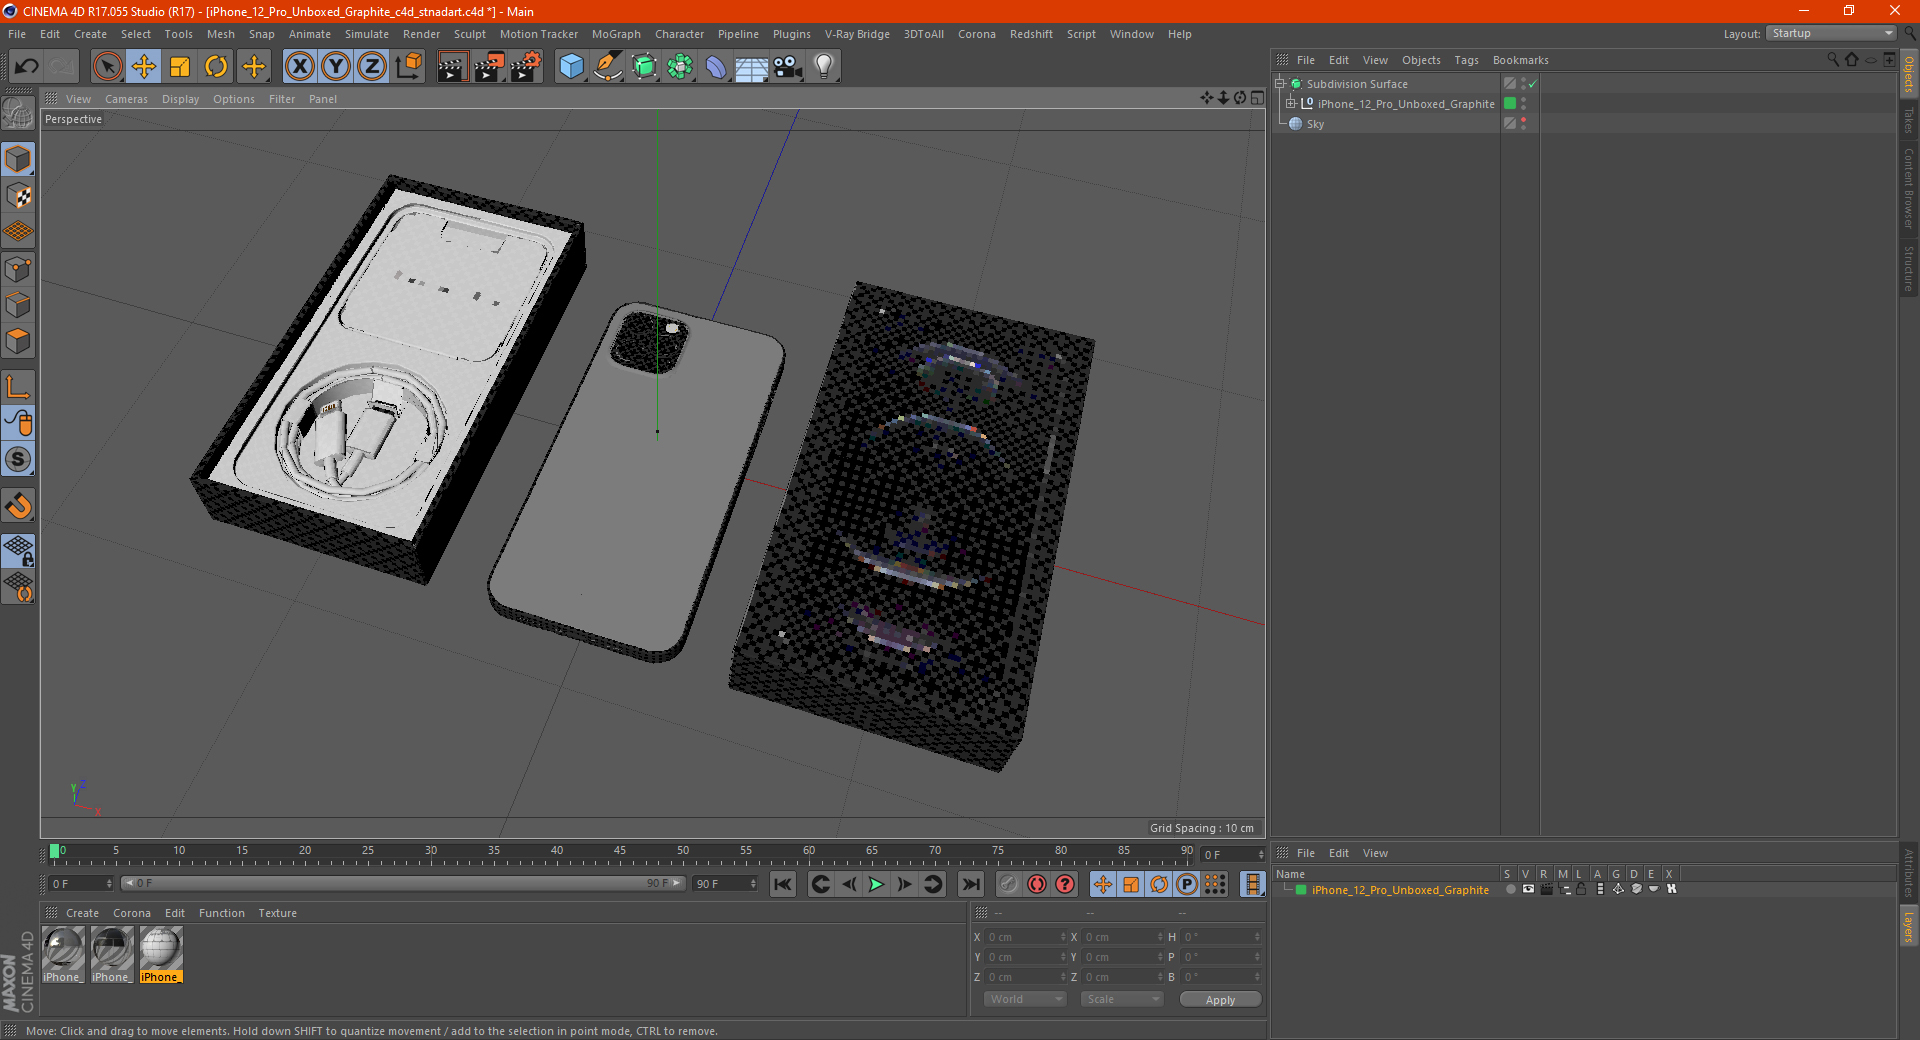The width and height of the screenshot is (1920, 1040).
Task: Activate the Scale tool icon
Action: tap(180, 67)
